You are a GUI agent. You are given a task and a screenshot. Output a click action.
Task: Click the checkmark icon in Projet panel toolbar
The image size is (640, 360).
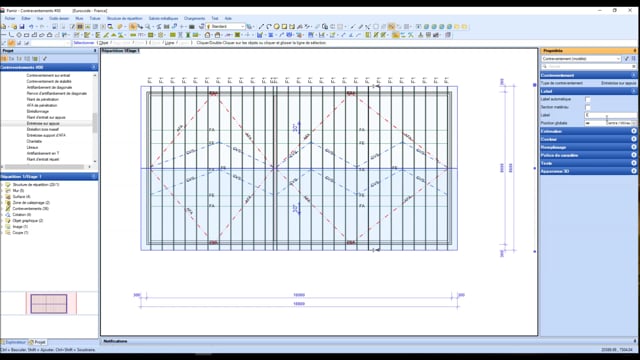(x=44, y=59)
